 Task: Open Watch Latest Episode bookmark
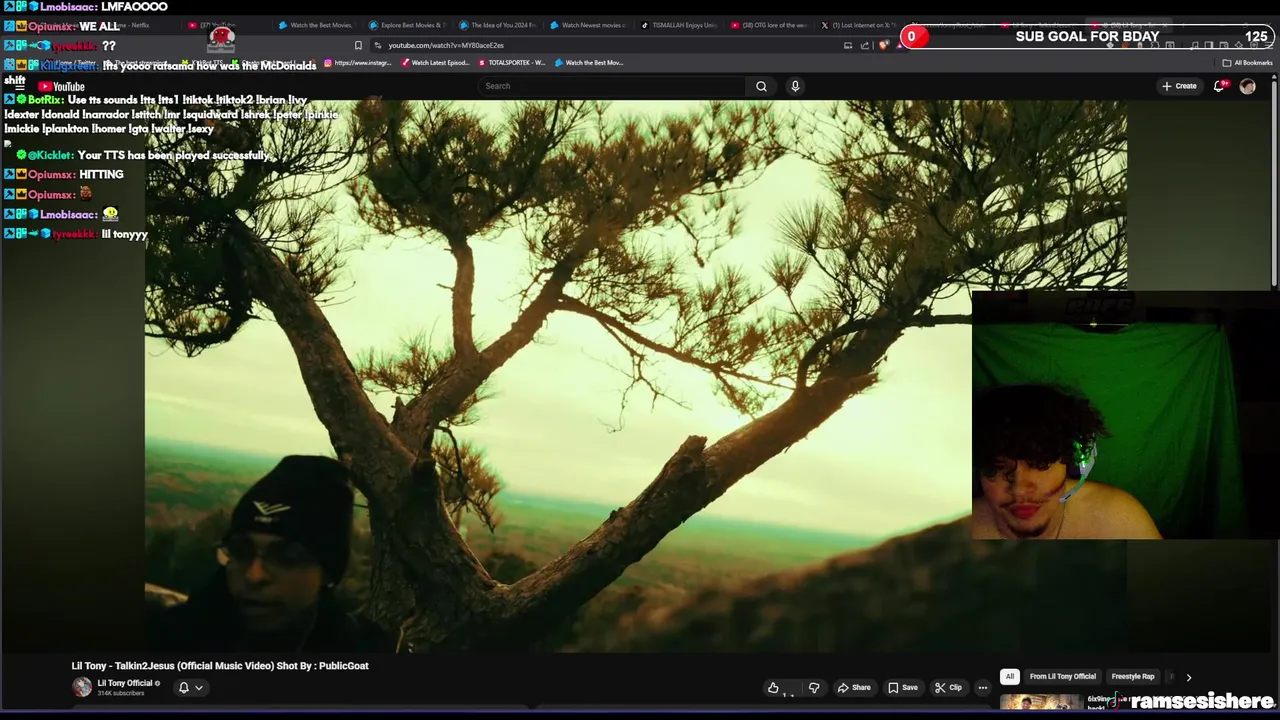pyautogui.click(x=435, y=63)
